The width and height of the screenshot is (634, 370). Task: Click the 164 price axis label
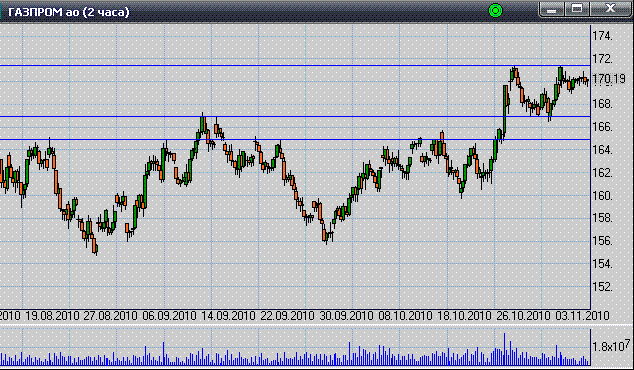pyautogui.click(x=602, y=150)
